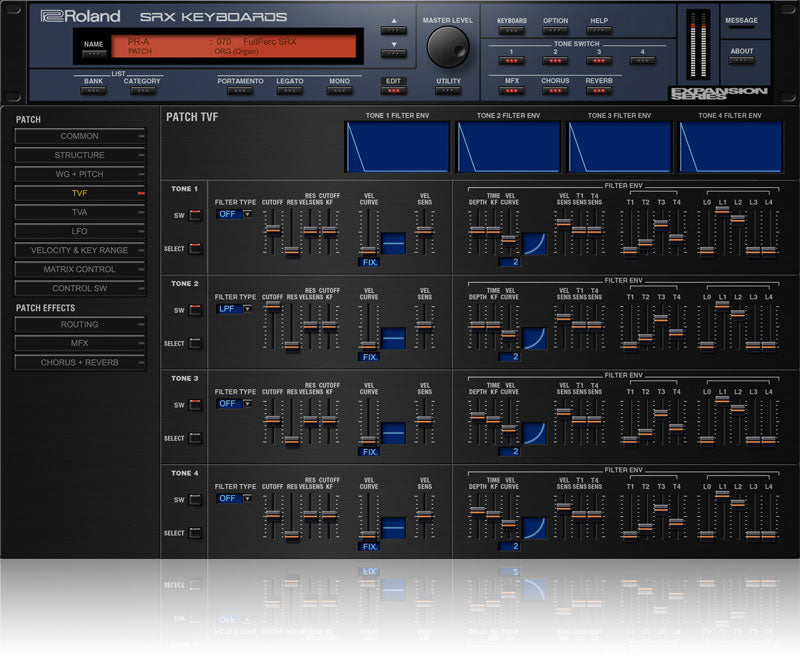
Task: Toggle the Tone 1 SW button
Action: (195, 215)
